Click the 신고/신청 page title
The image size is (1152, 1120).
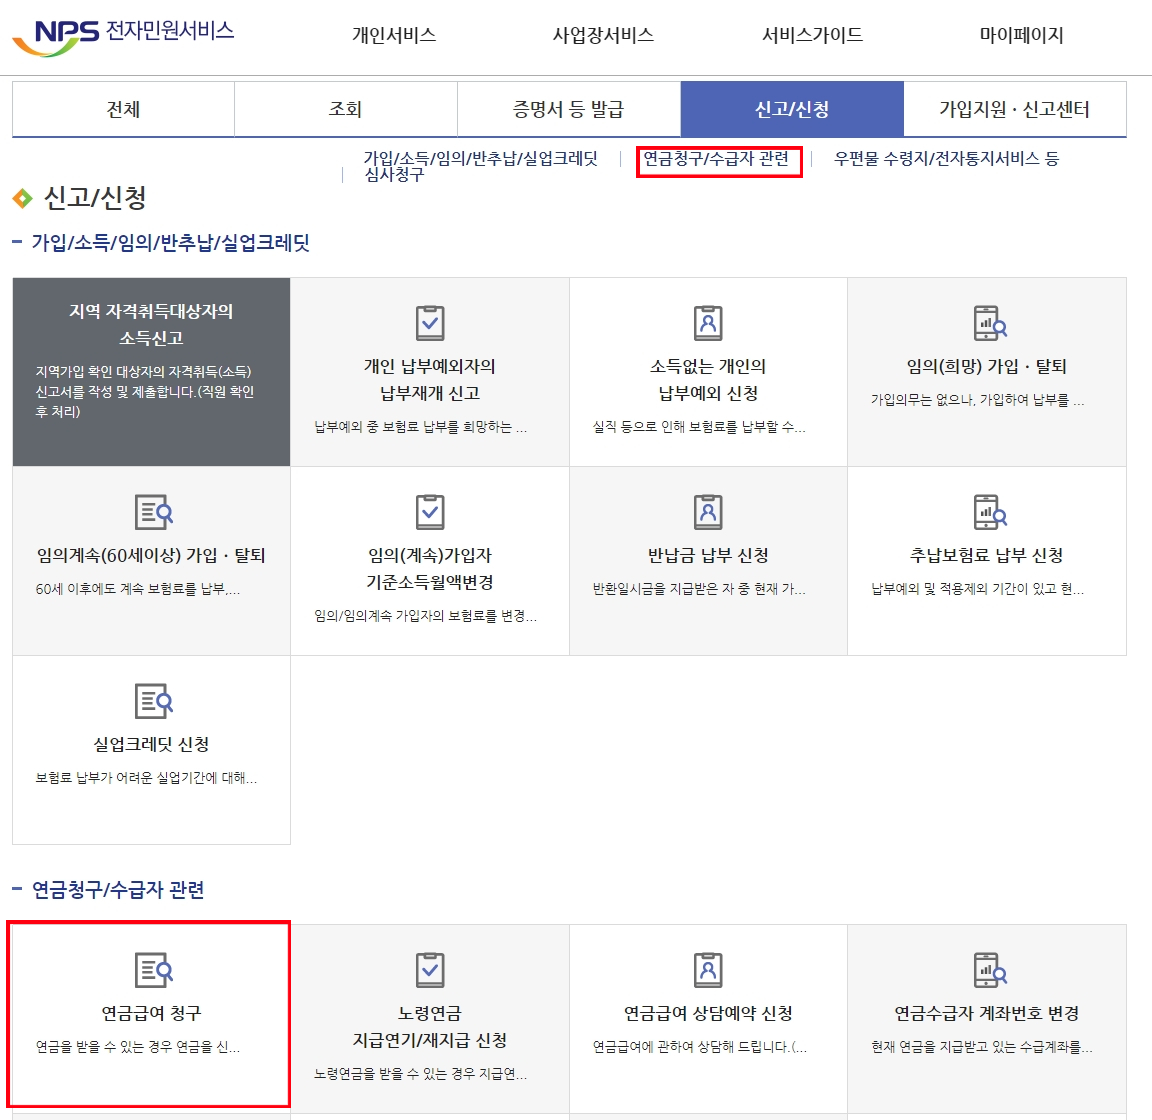coord(95,197)
